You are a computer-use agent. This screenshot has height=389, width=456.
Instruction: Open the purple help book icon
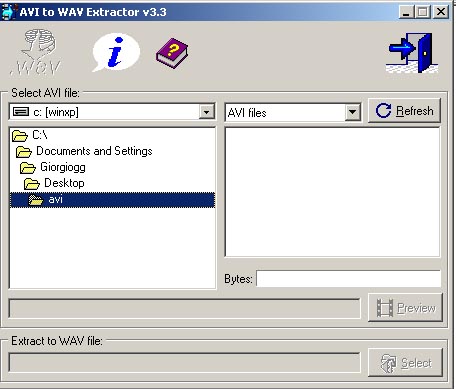pyautogui.click(x=172, y=53)
